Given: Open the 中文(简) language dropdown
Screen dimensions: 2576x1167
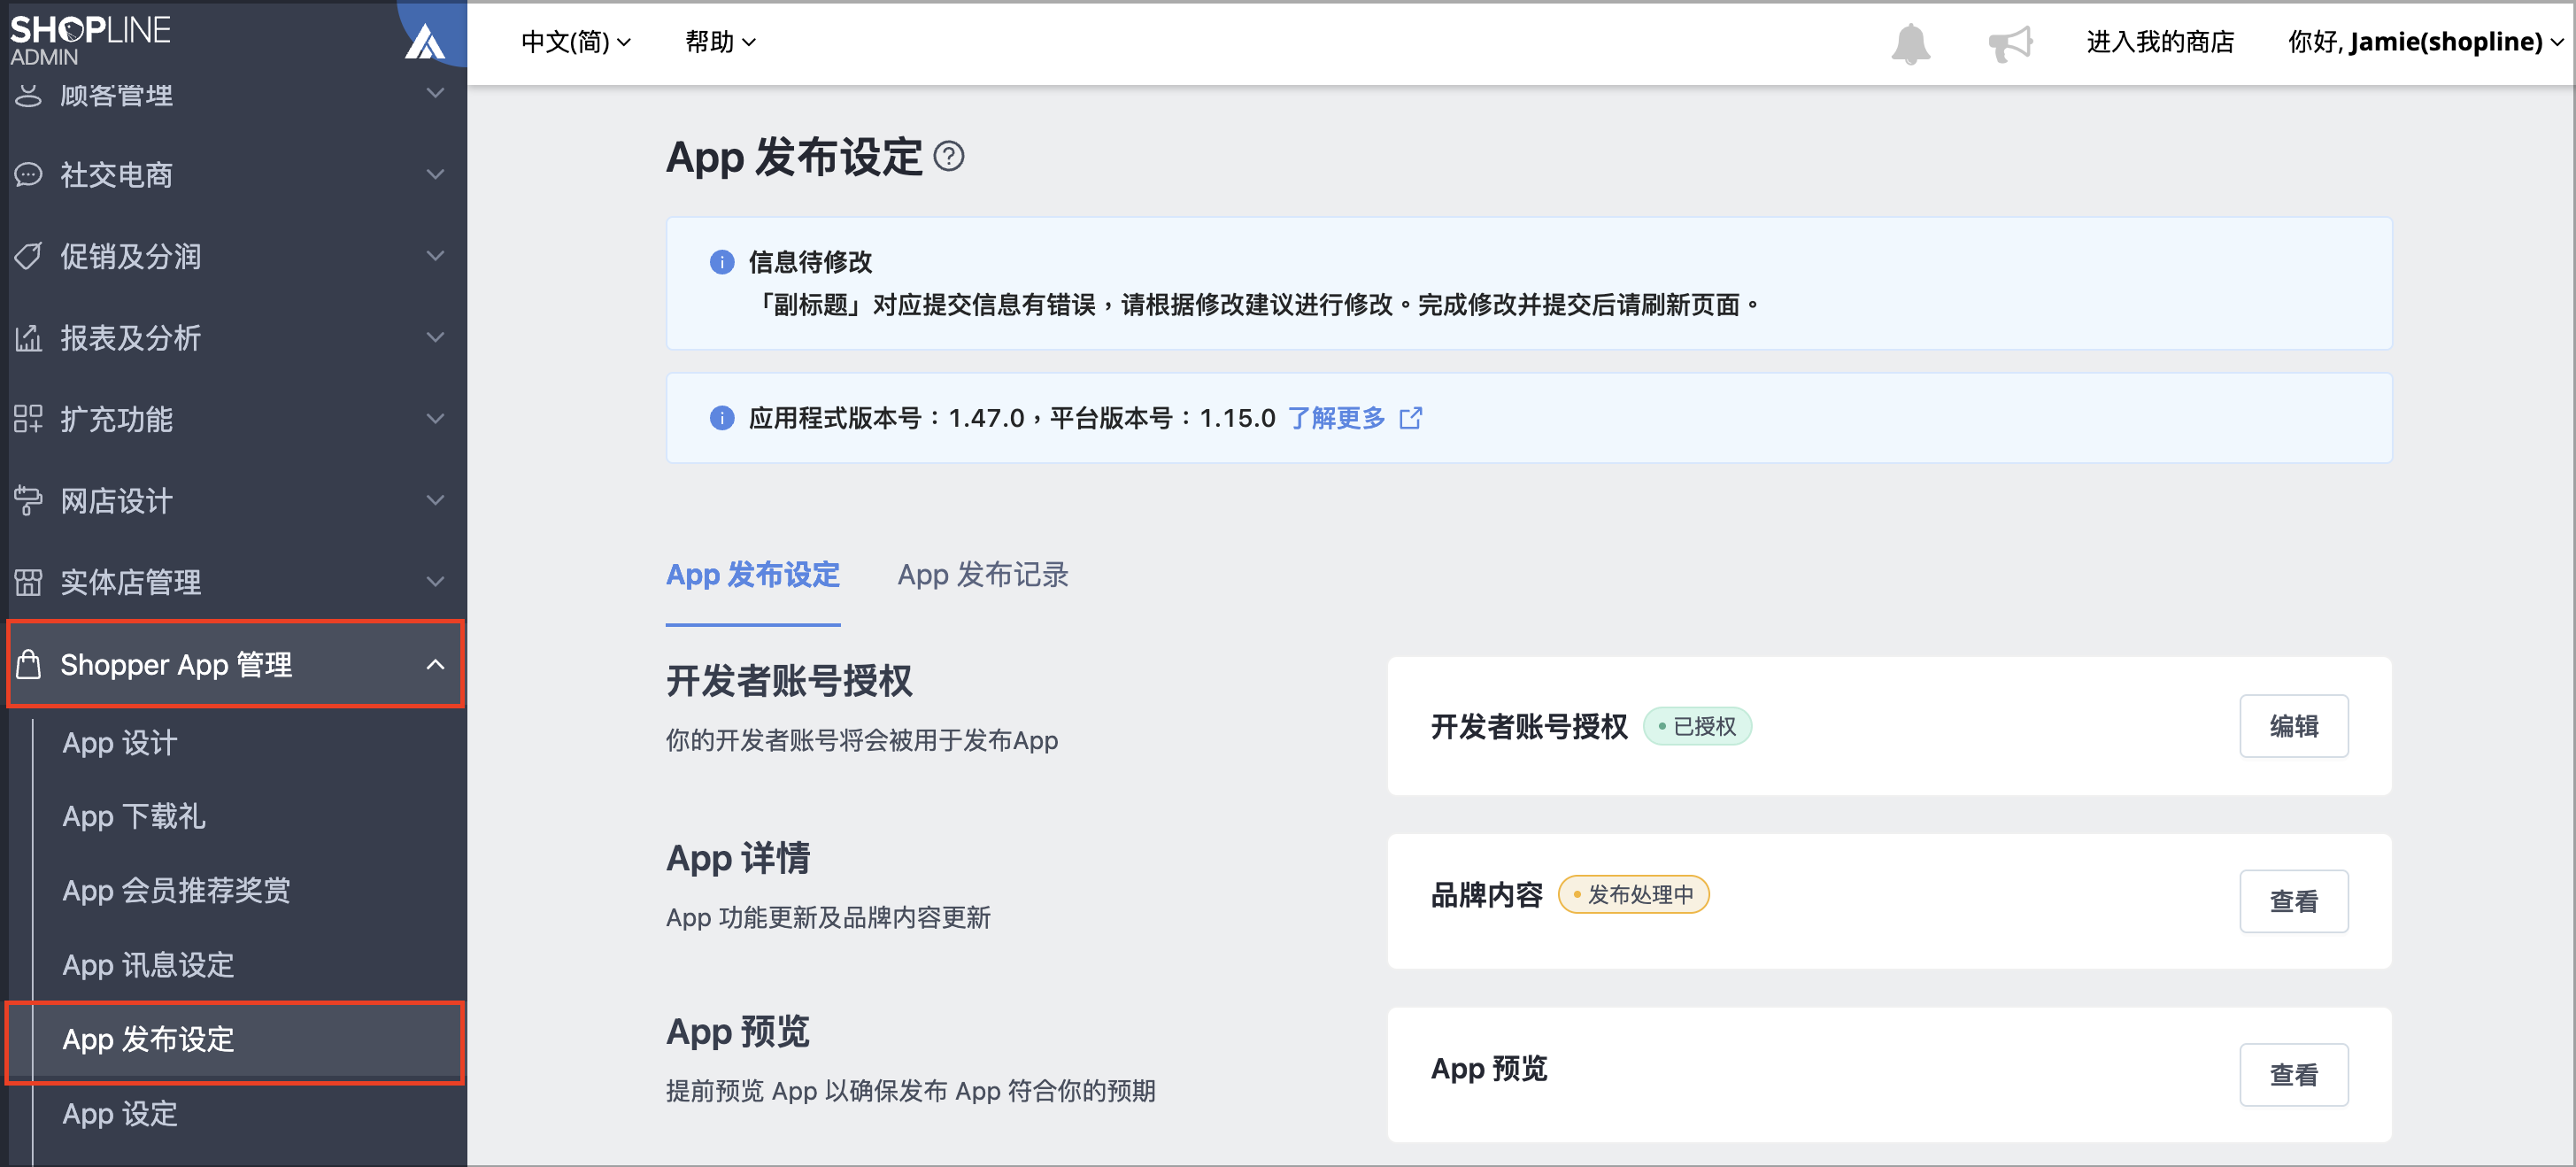Looking at the screenshot, I should click(x=575, y=42).
